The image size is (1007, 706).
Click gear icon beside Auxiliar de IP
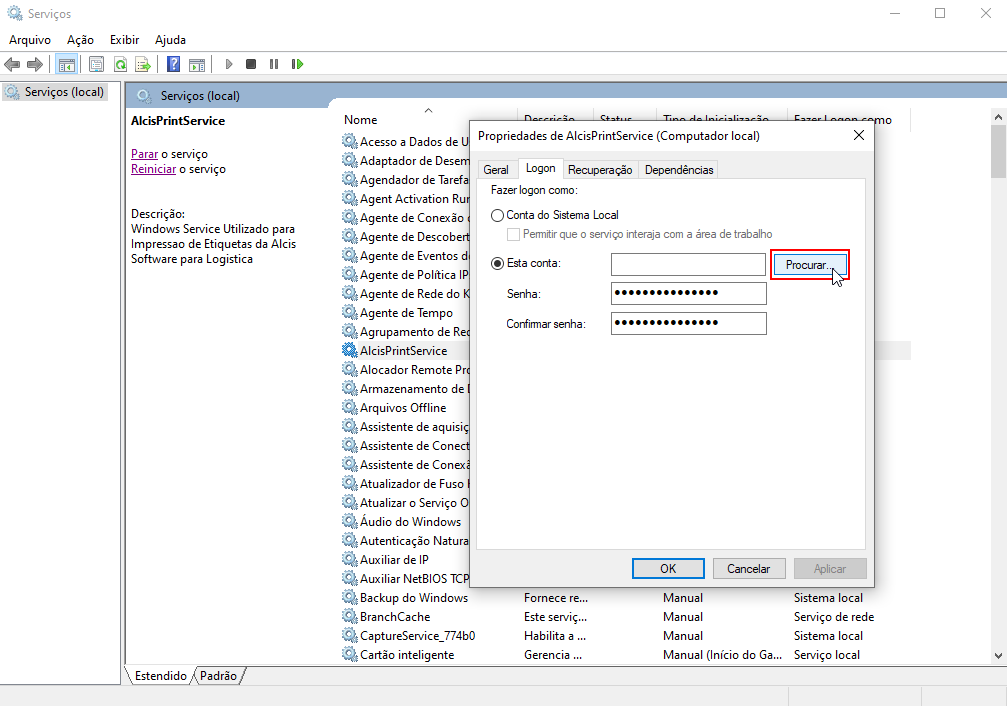[x=349, y=559]
